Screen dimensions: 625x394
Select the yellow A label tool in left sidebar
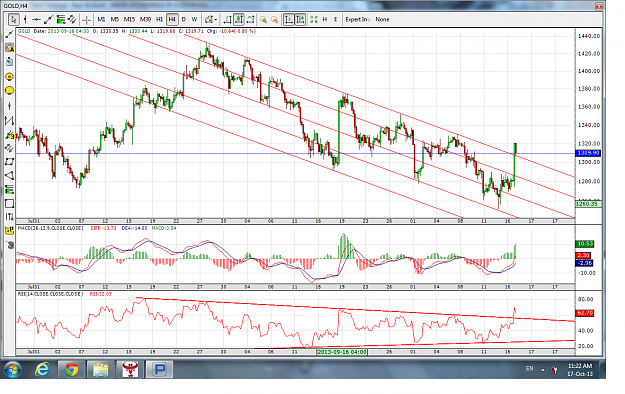[x=10, y=48]
